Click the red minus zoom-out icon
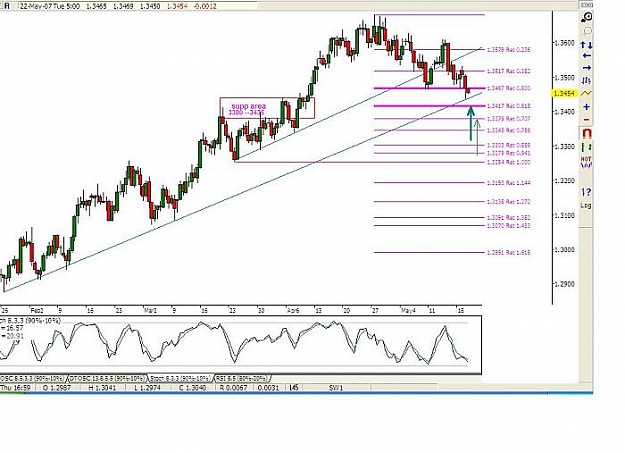This screenshot has width=625, height=453. pos(586,120)
